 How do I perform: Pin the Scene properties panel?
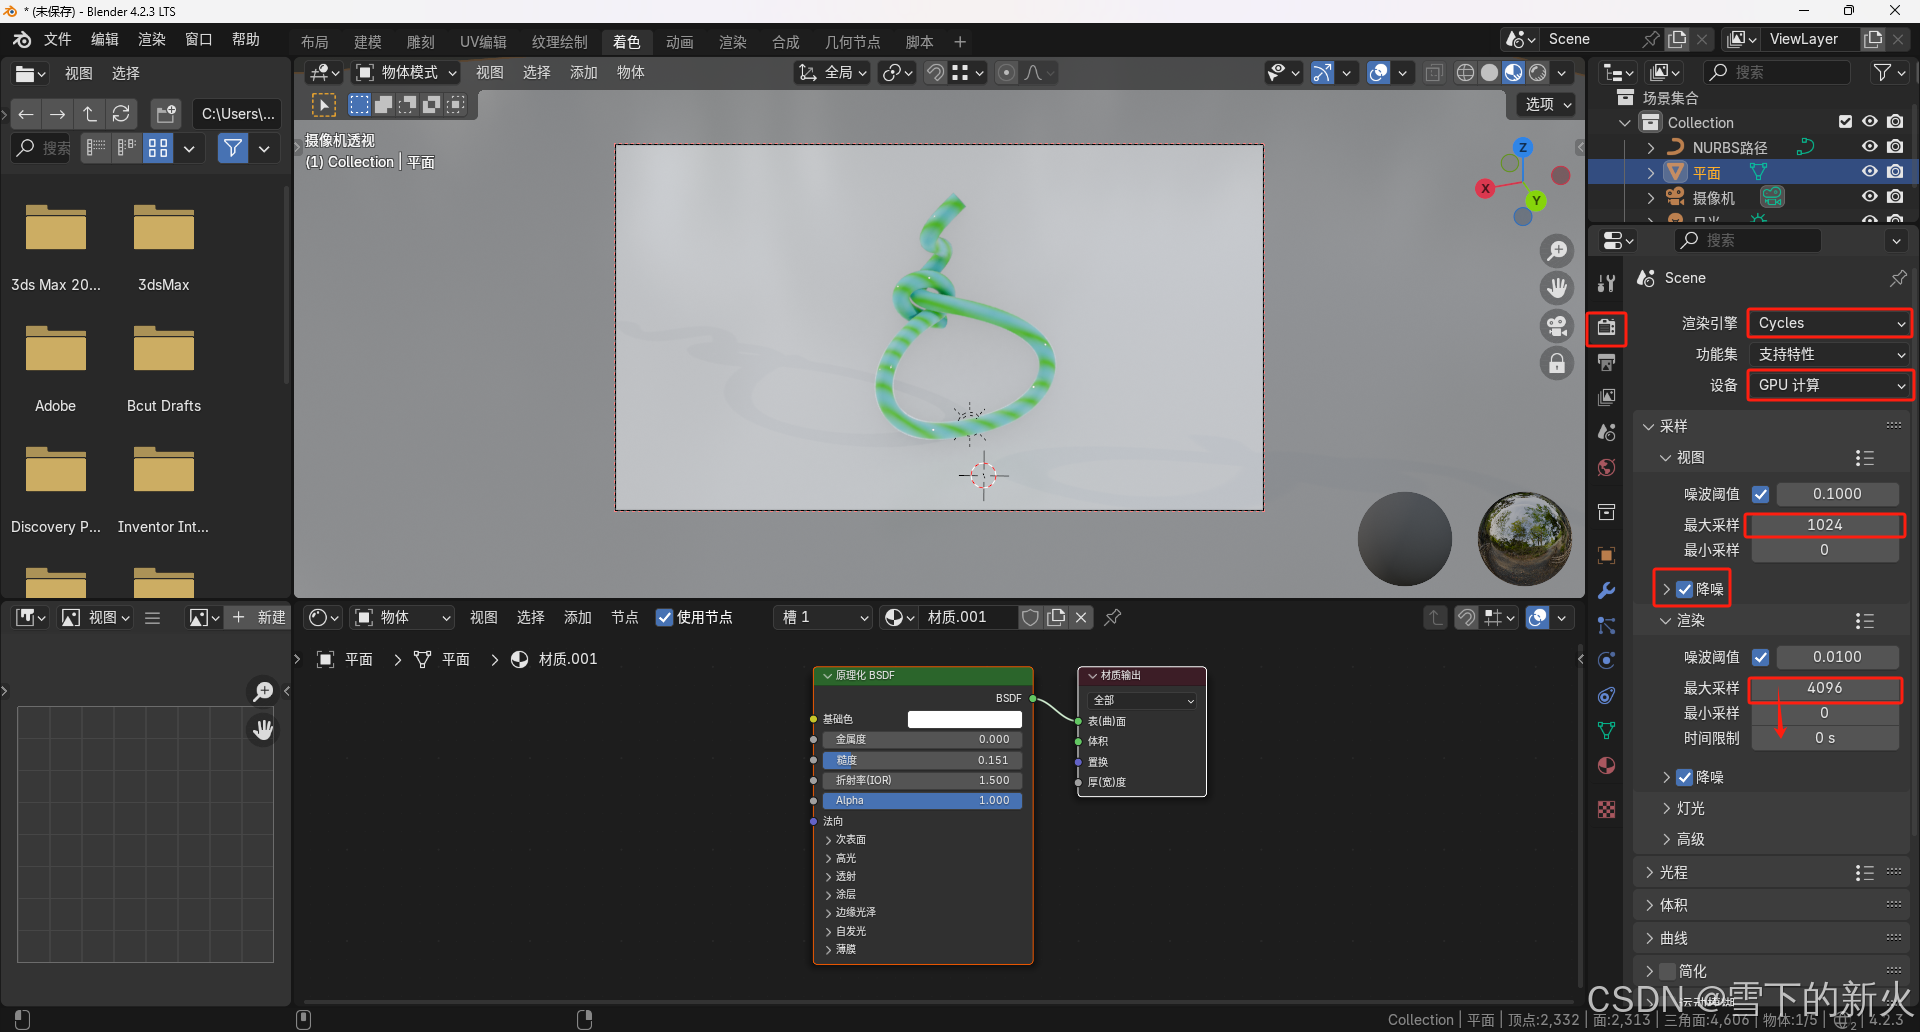(x=1897, y=278)
